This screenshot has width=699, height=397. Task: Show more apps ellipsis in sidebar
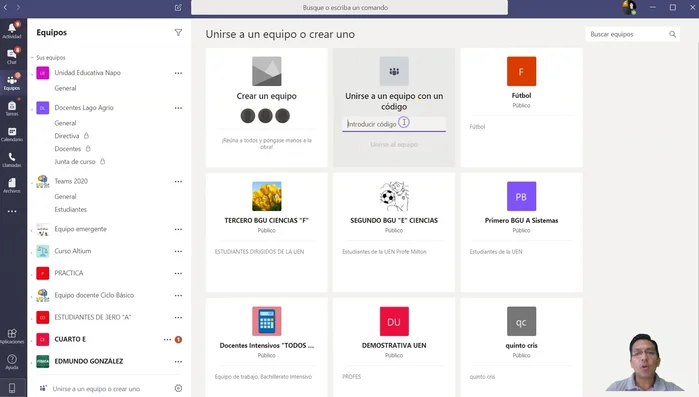[x=12, y=211]
